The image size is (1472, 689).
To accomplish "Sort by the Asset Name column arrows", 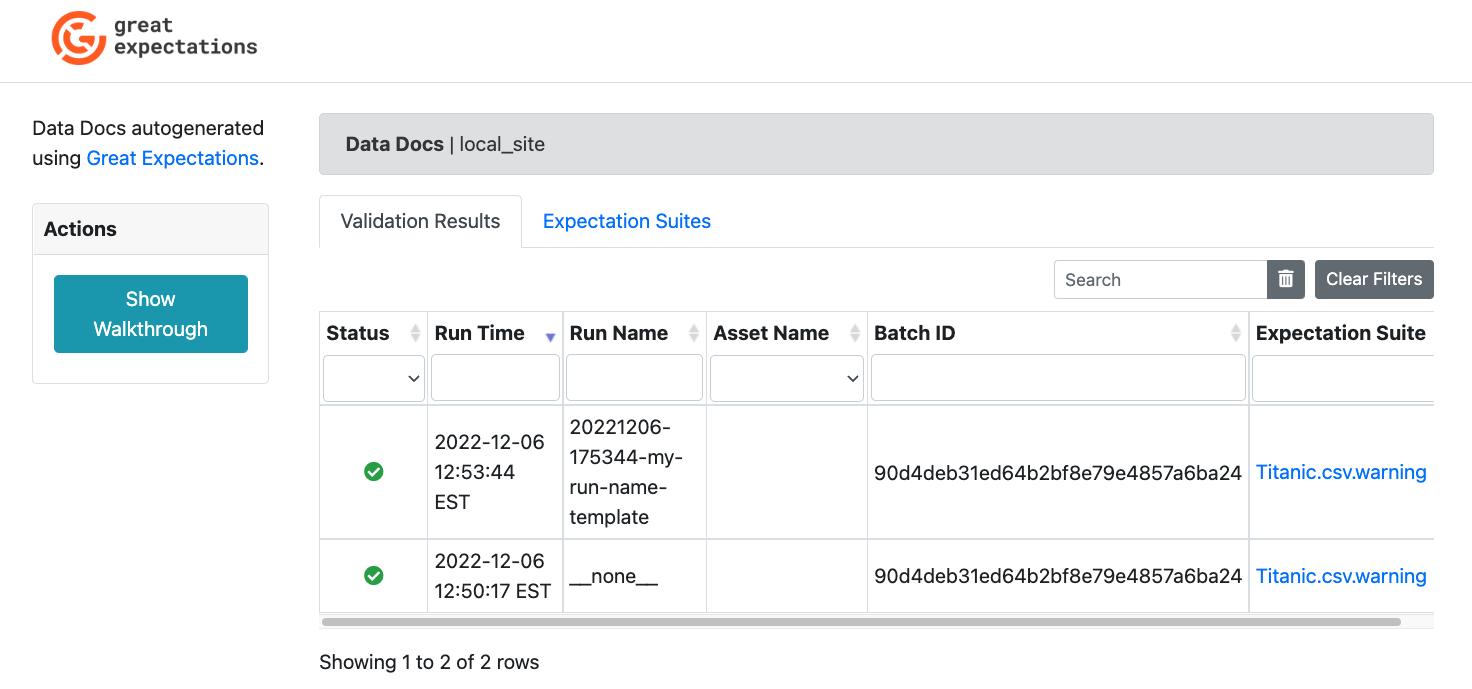I will (x=855, y=334).
